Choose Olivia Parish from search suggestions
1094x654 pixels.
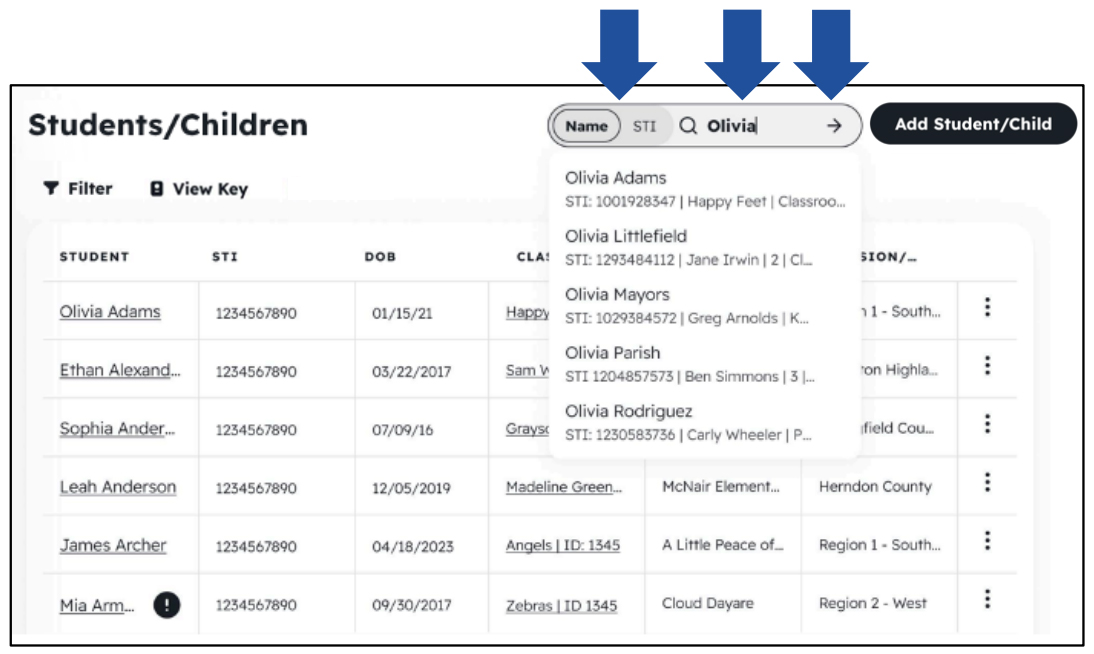pyautogui.click(x=705, y=364)
